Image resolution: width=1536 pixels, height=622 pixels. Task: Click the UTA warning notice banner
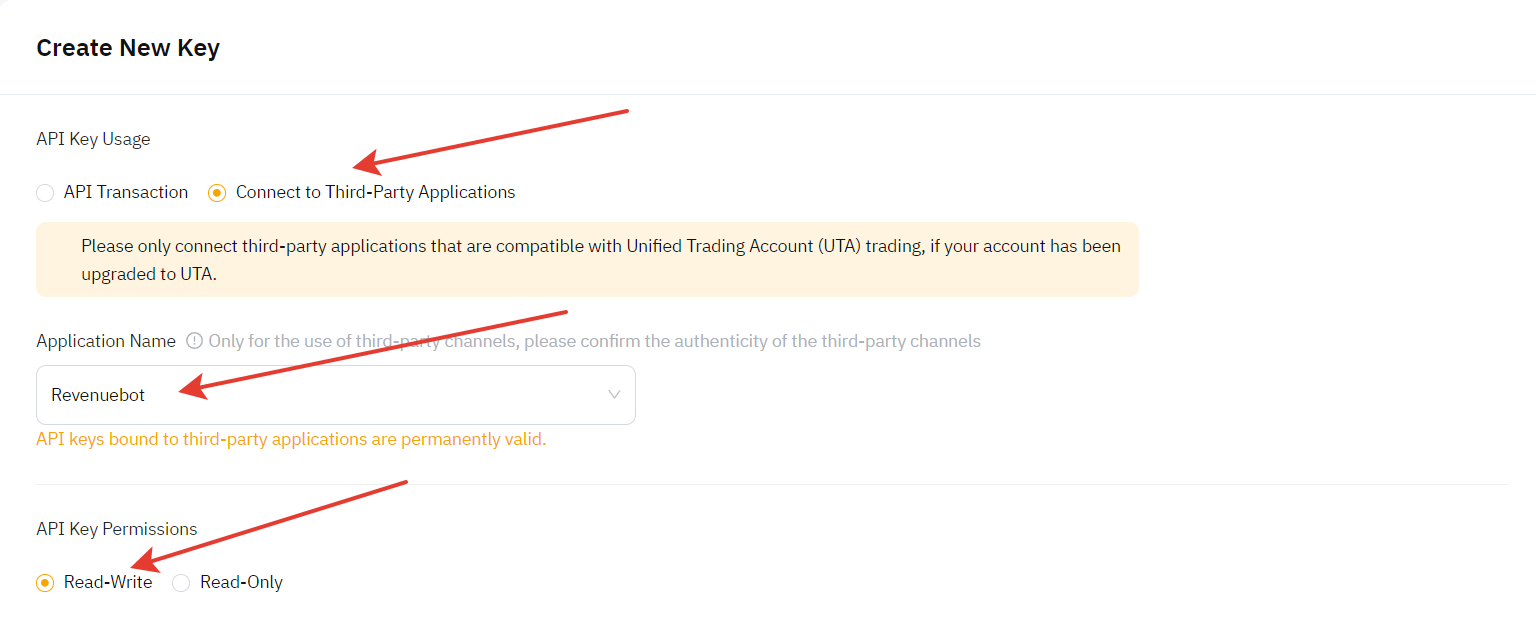(587, 259)
